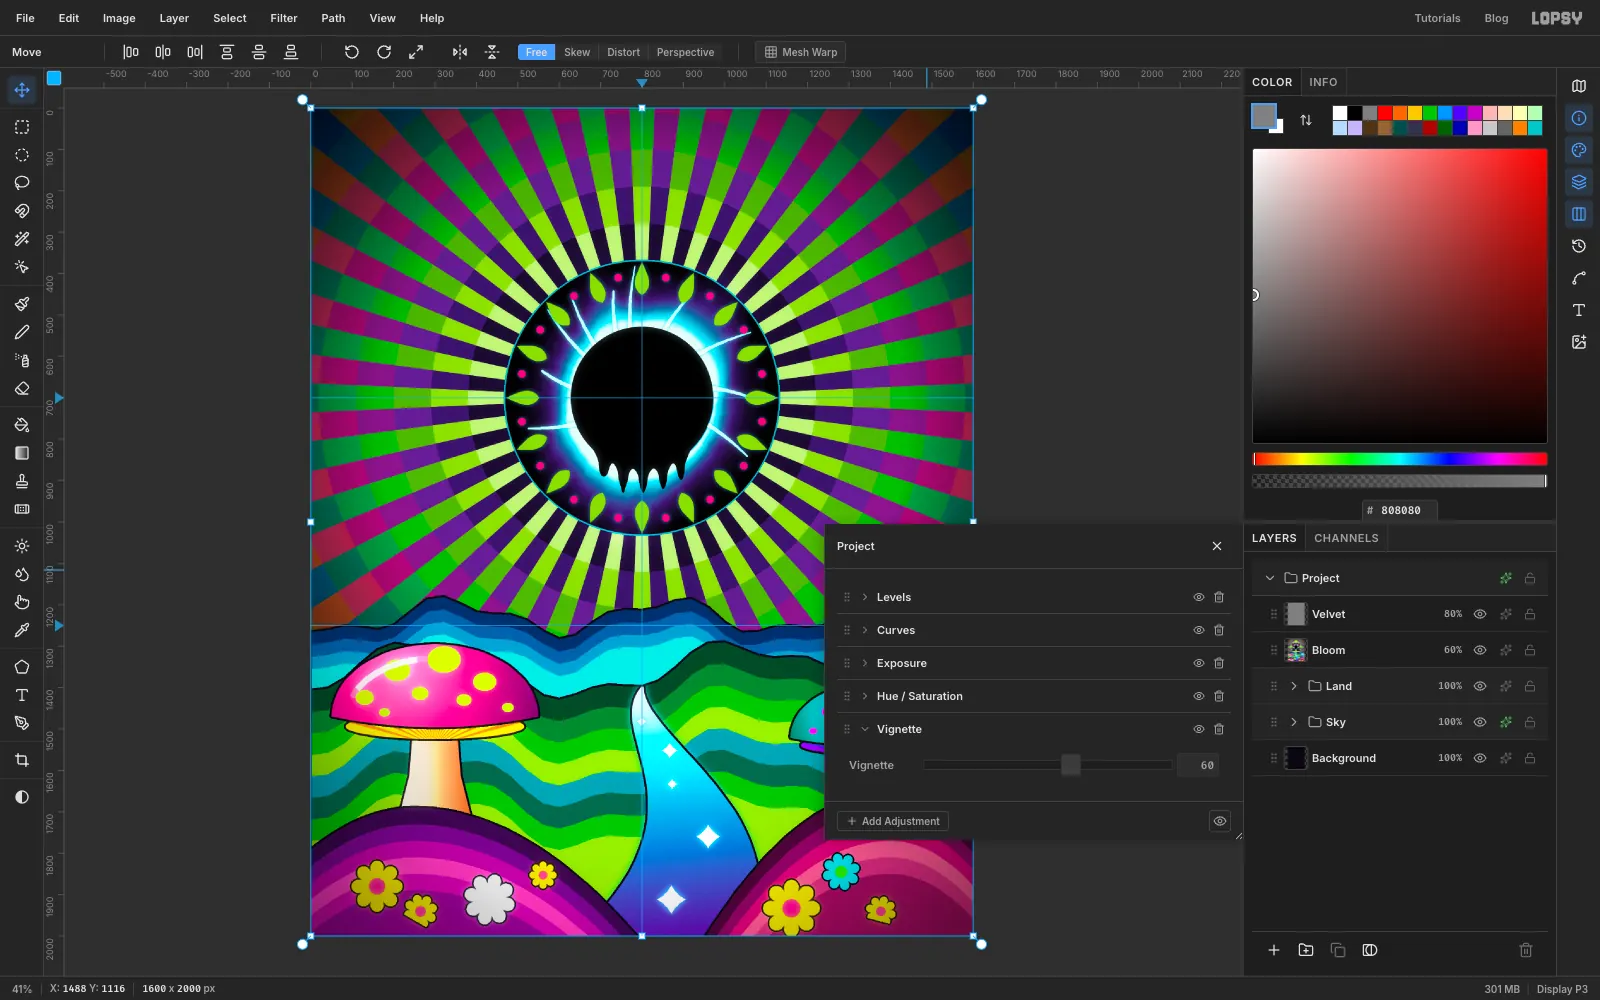Select the crop tool

pos(22,760)
